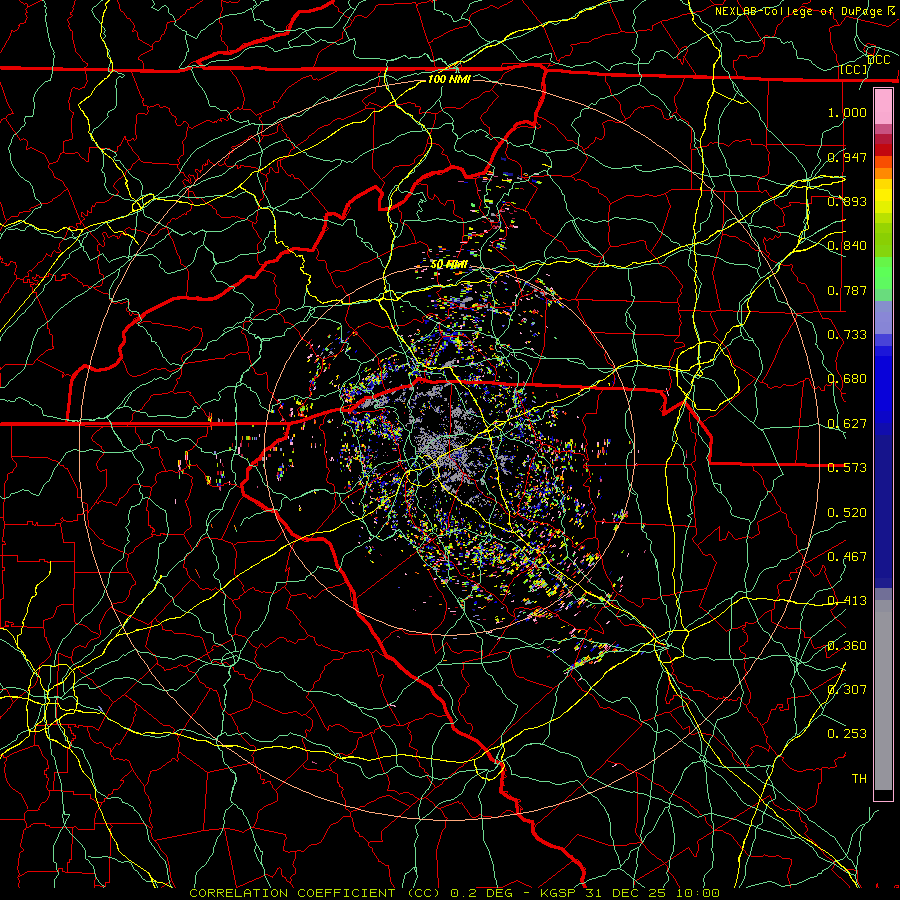Screen dimensions: 900x900
Task: Click the 0.787 legend value
Action: [847, 290]
